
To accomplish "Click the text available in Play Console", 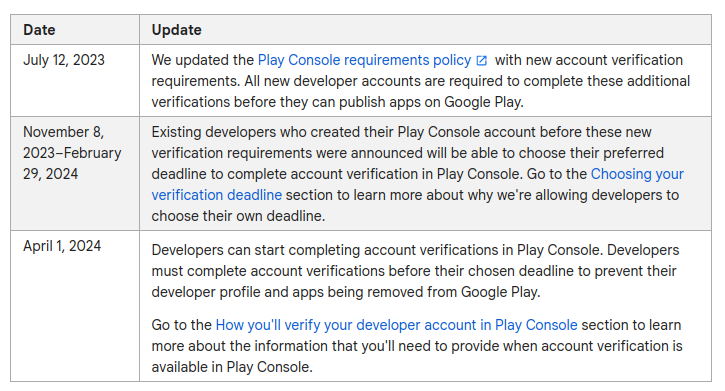I will click(x=232, y=367).
